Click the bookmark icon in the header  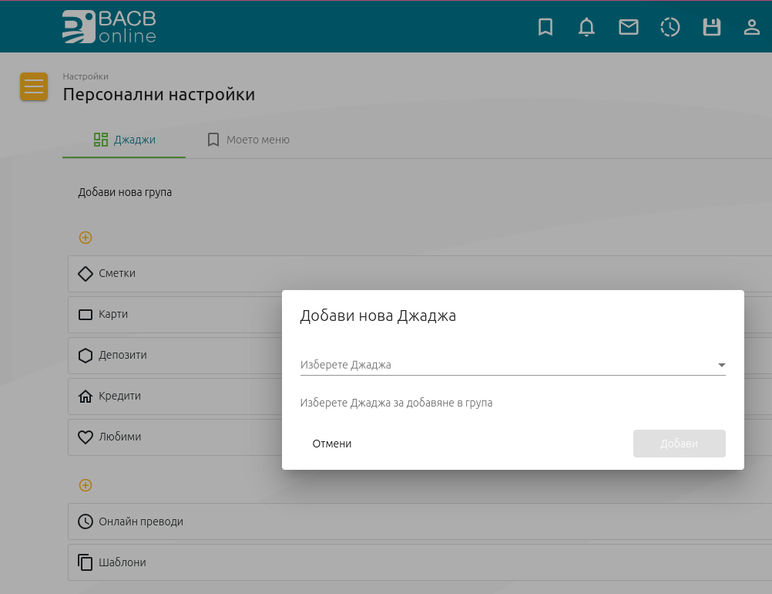coord(545,27)
